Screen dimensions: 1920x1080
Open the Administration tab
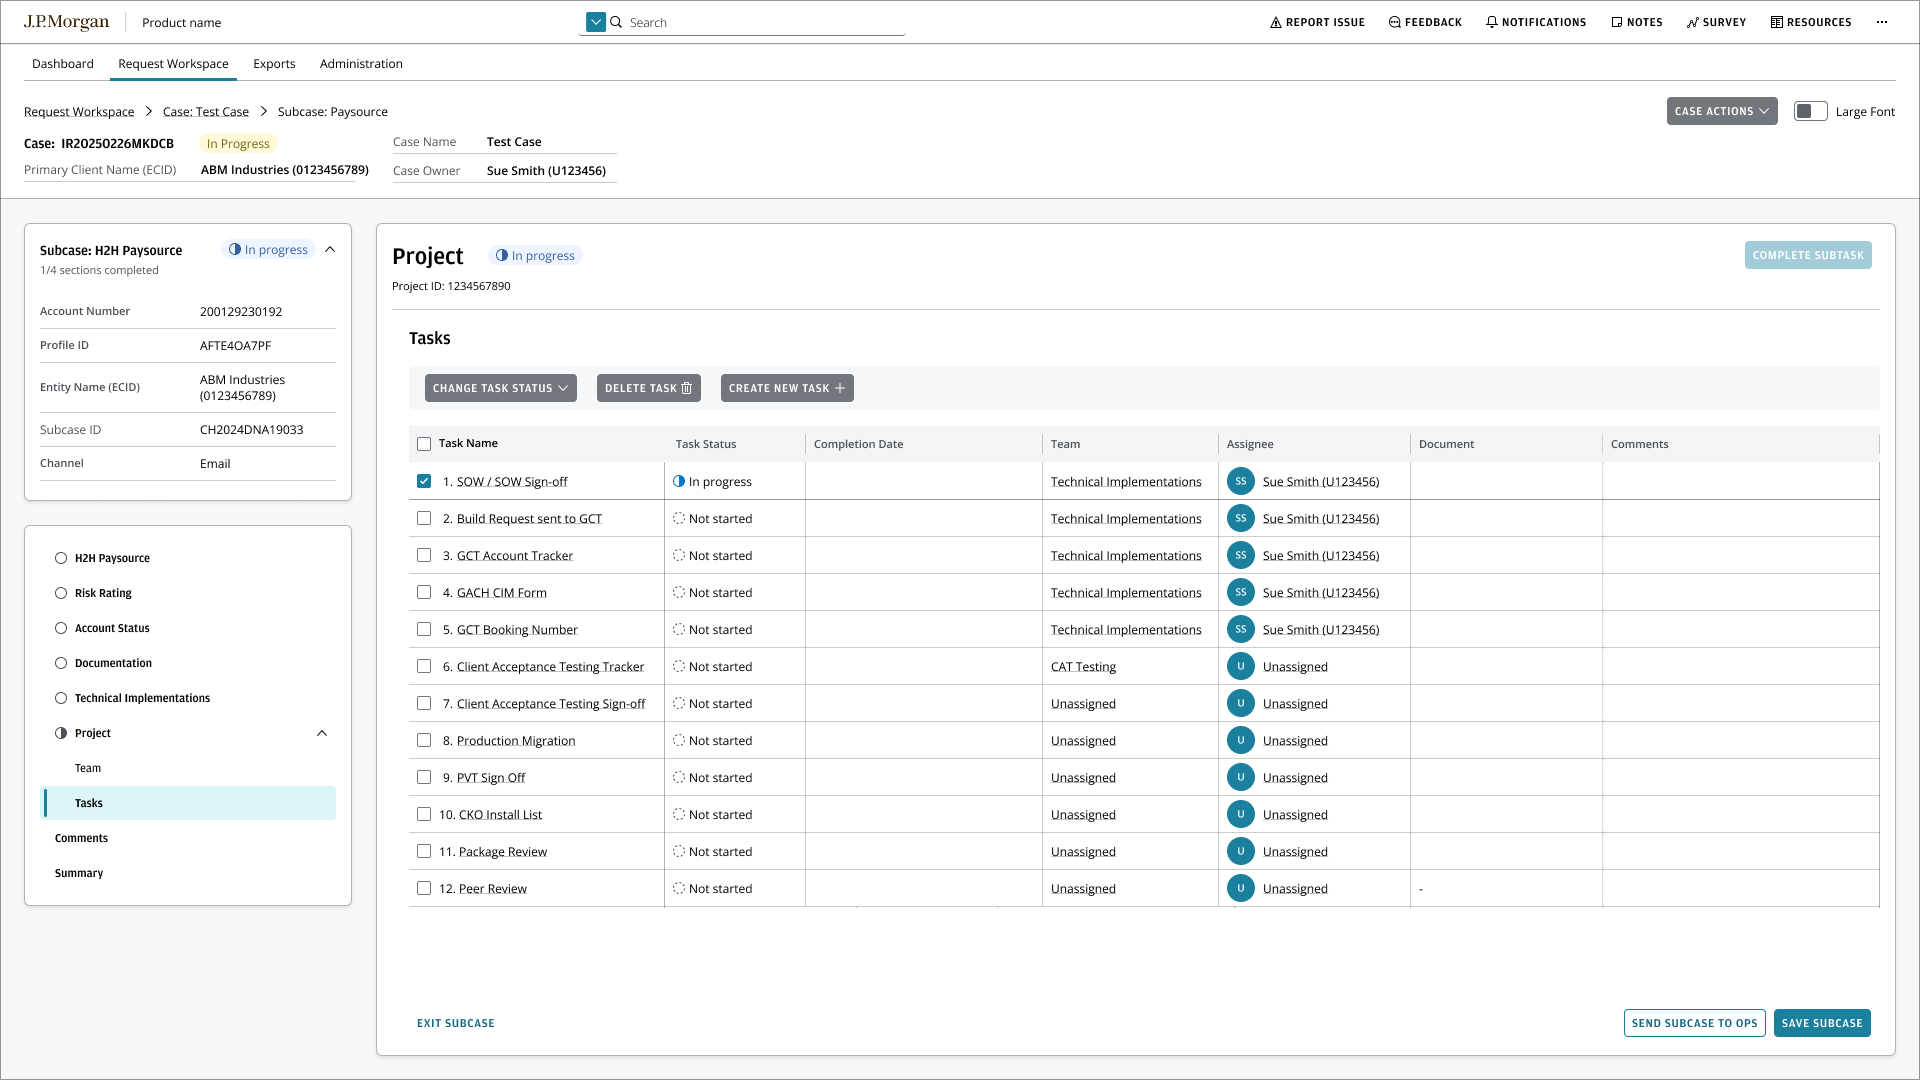[x=361, y=63]
